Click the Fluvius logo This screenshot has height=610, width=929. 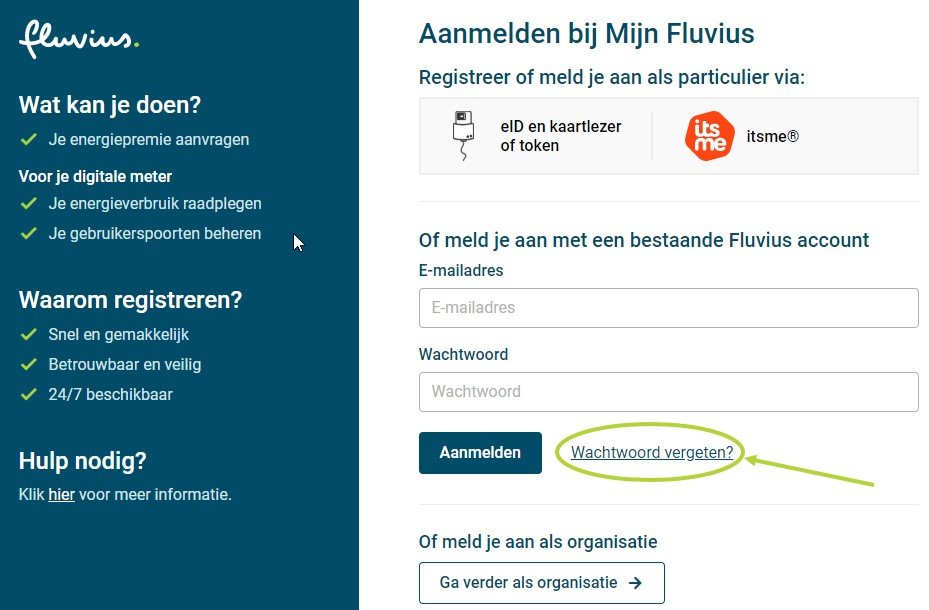tap(78, 40)
